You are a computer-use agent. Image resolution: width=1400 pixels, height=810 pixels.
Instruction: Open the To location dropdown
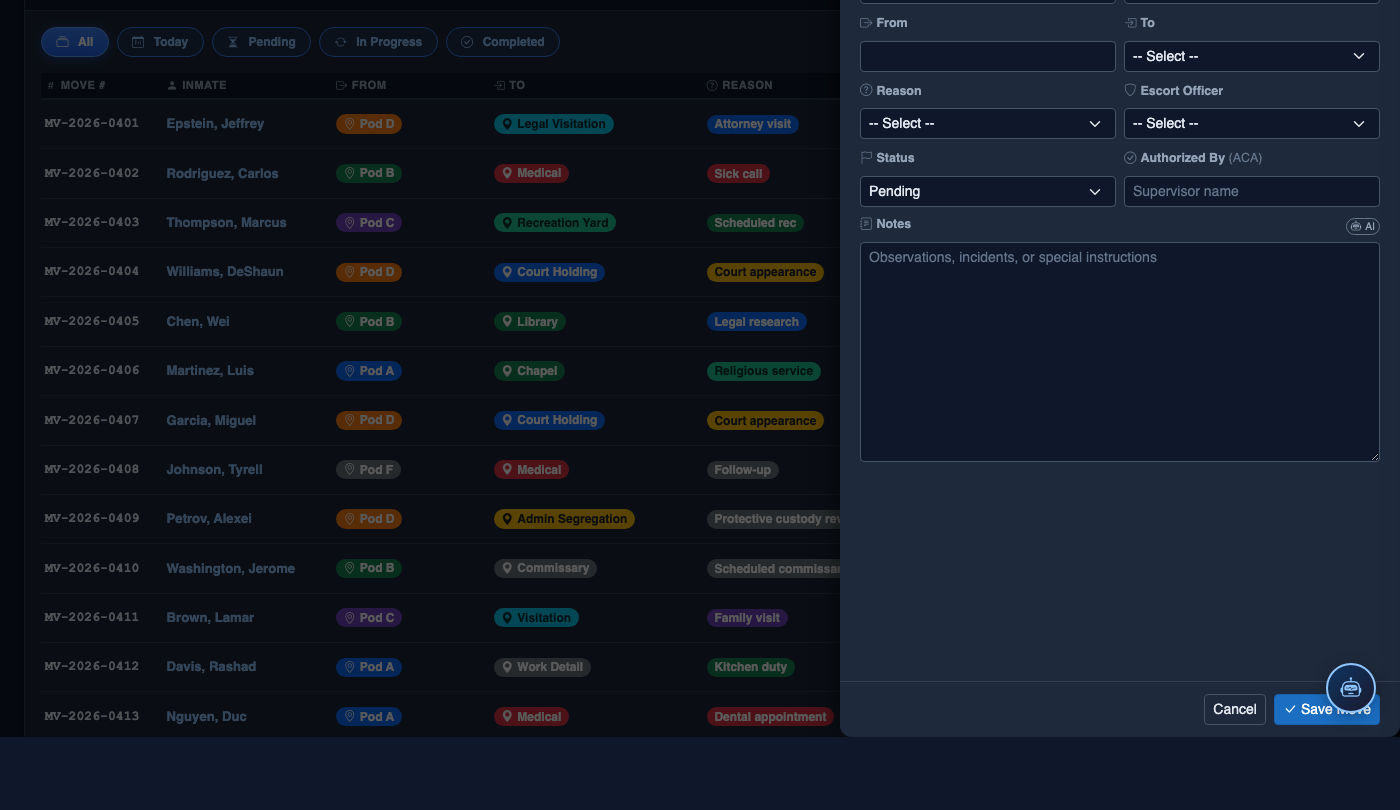click(x=1251, y=56)
